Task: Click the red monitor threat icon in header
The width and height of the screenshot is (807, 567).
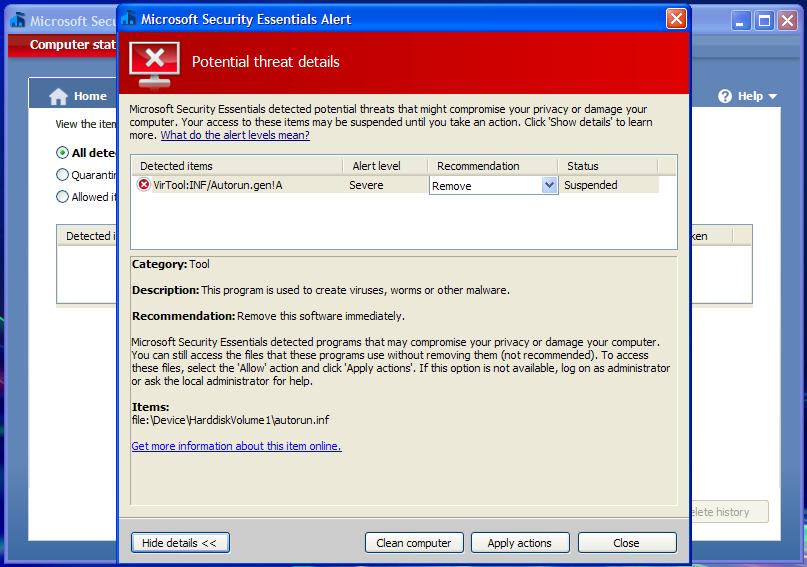Action: (x=154, y=63)
